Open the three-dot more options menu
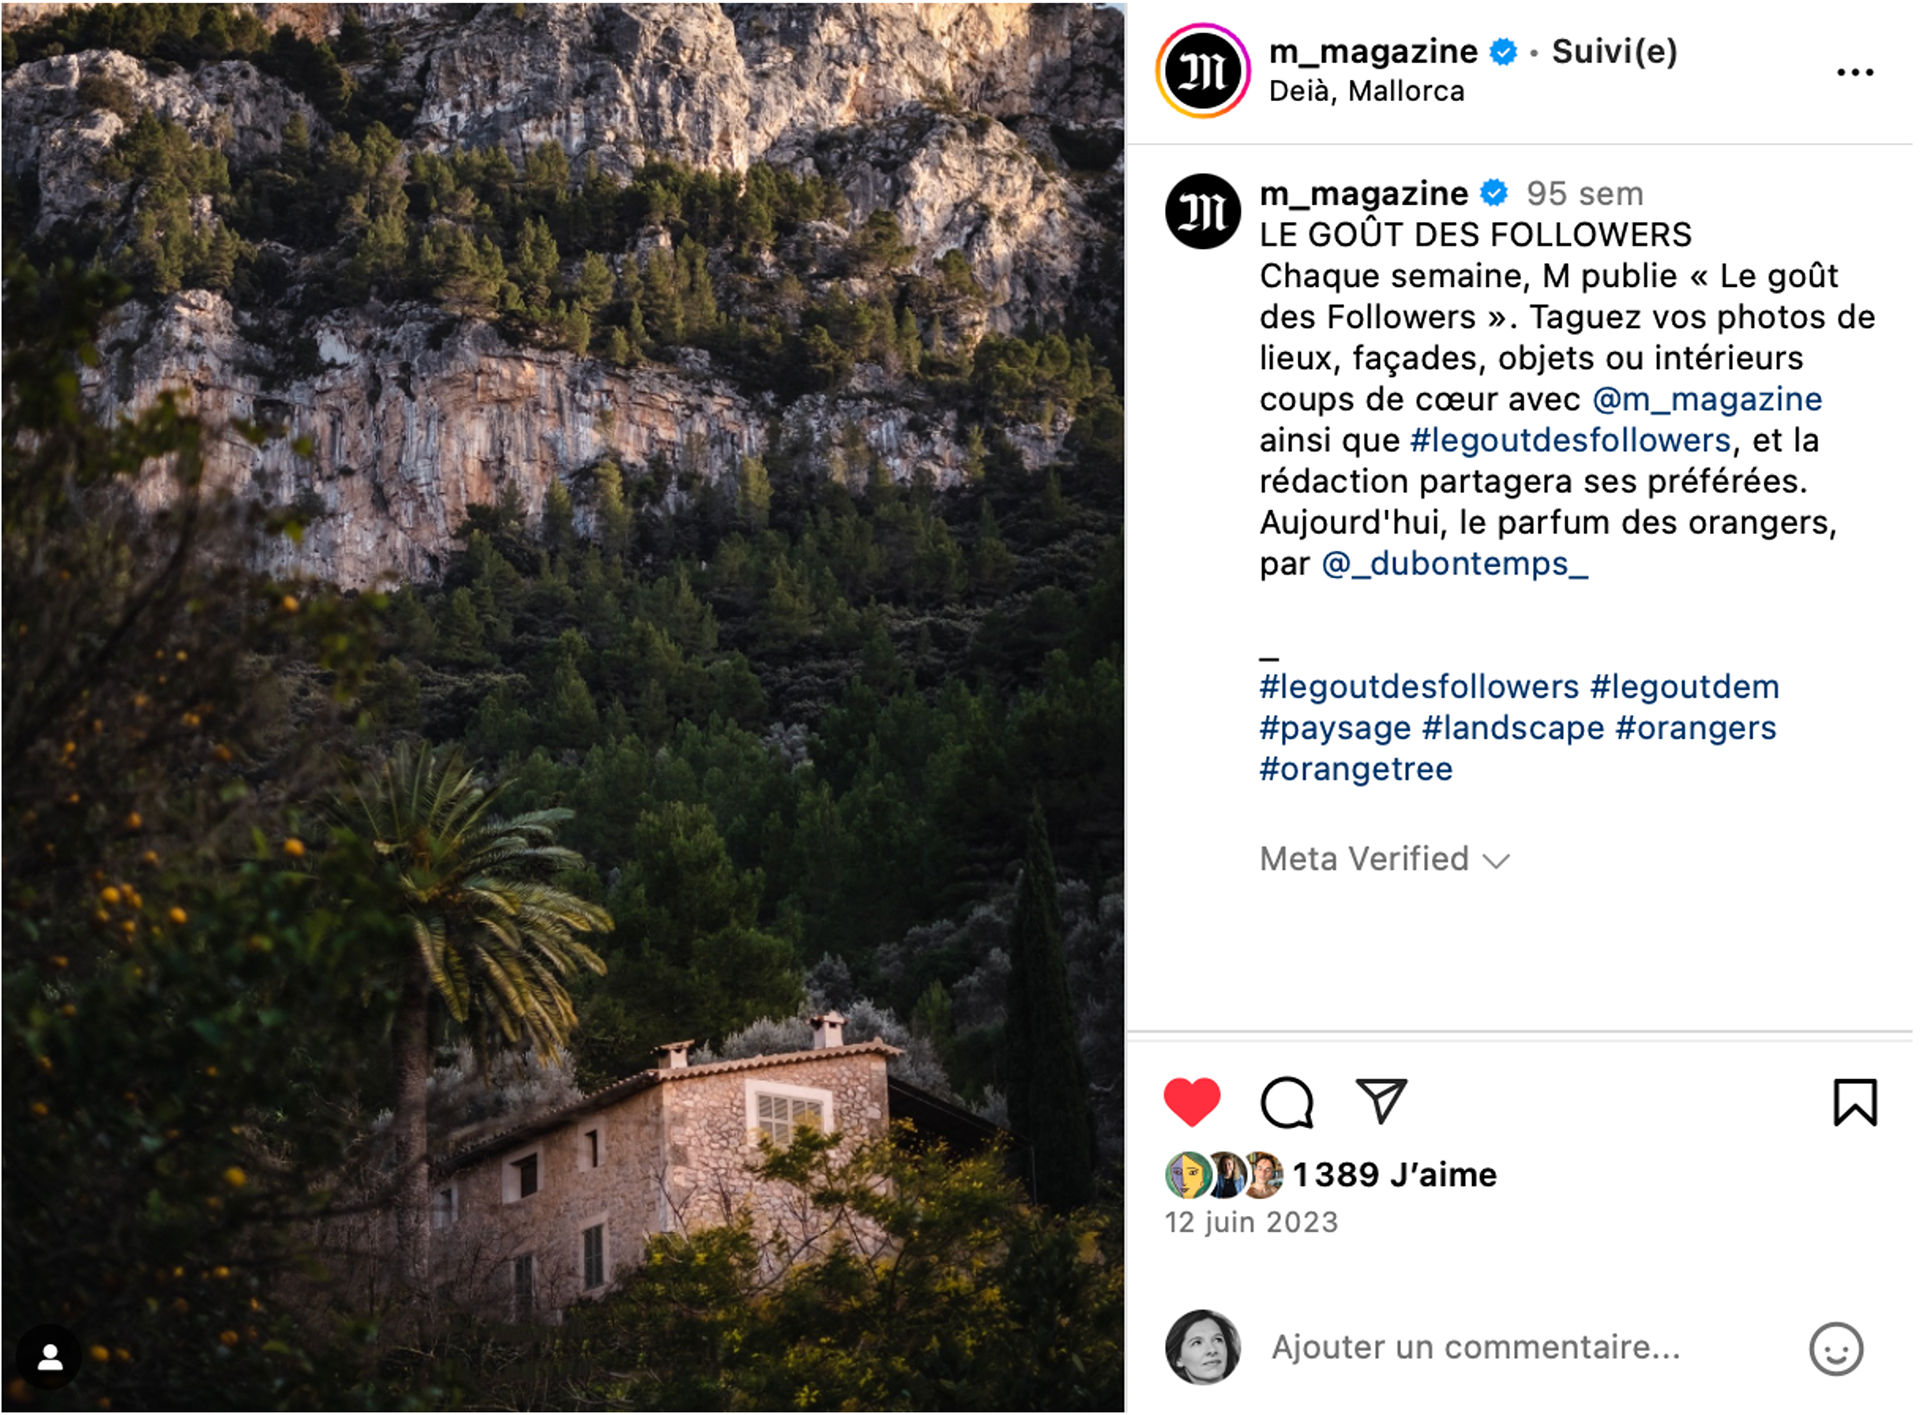Image resolution: width=1920 pixels, height=1415 pixels. click(x=1855, y=72)
